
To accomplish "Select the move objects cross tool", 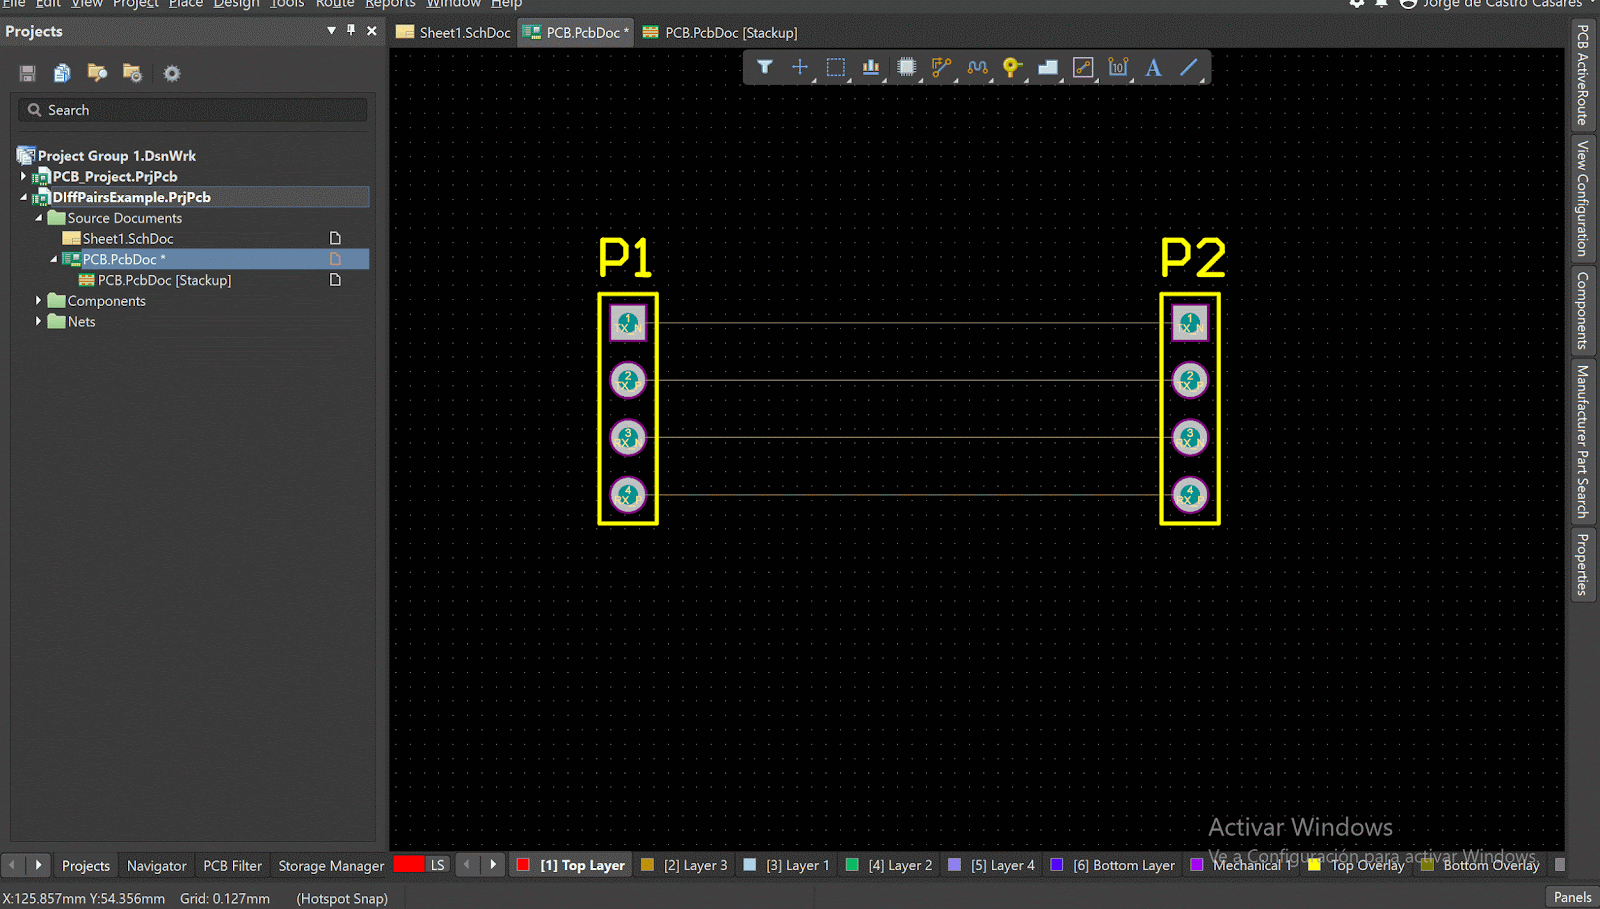I will point(800,67).
